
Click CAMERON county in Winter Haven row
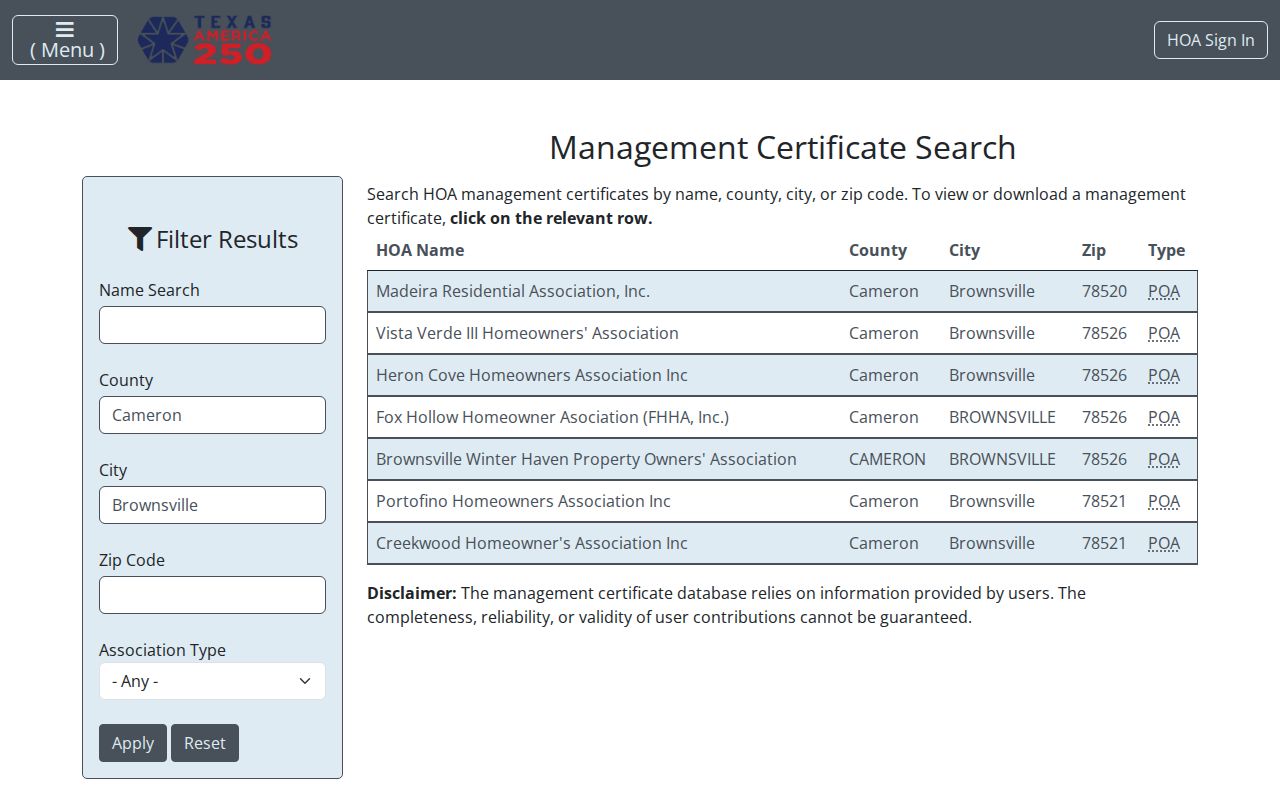887,459
